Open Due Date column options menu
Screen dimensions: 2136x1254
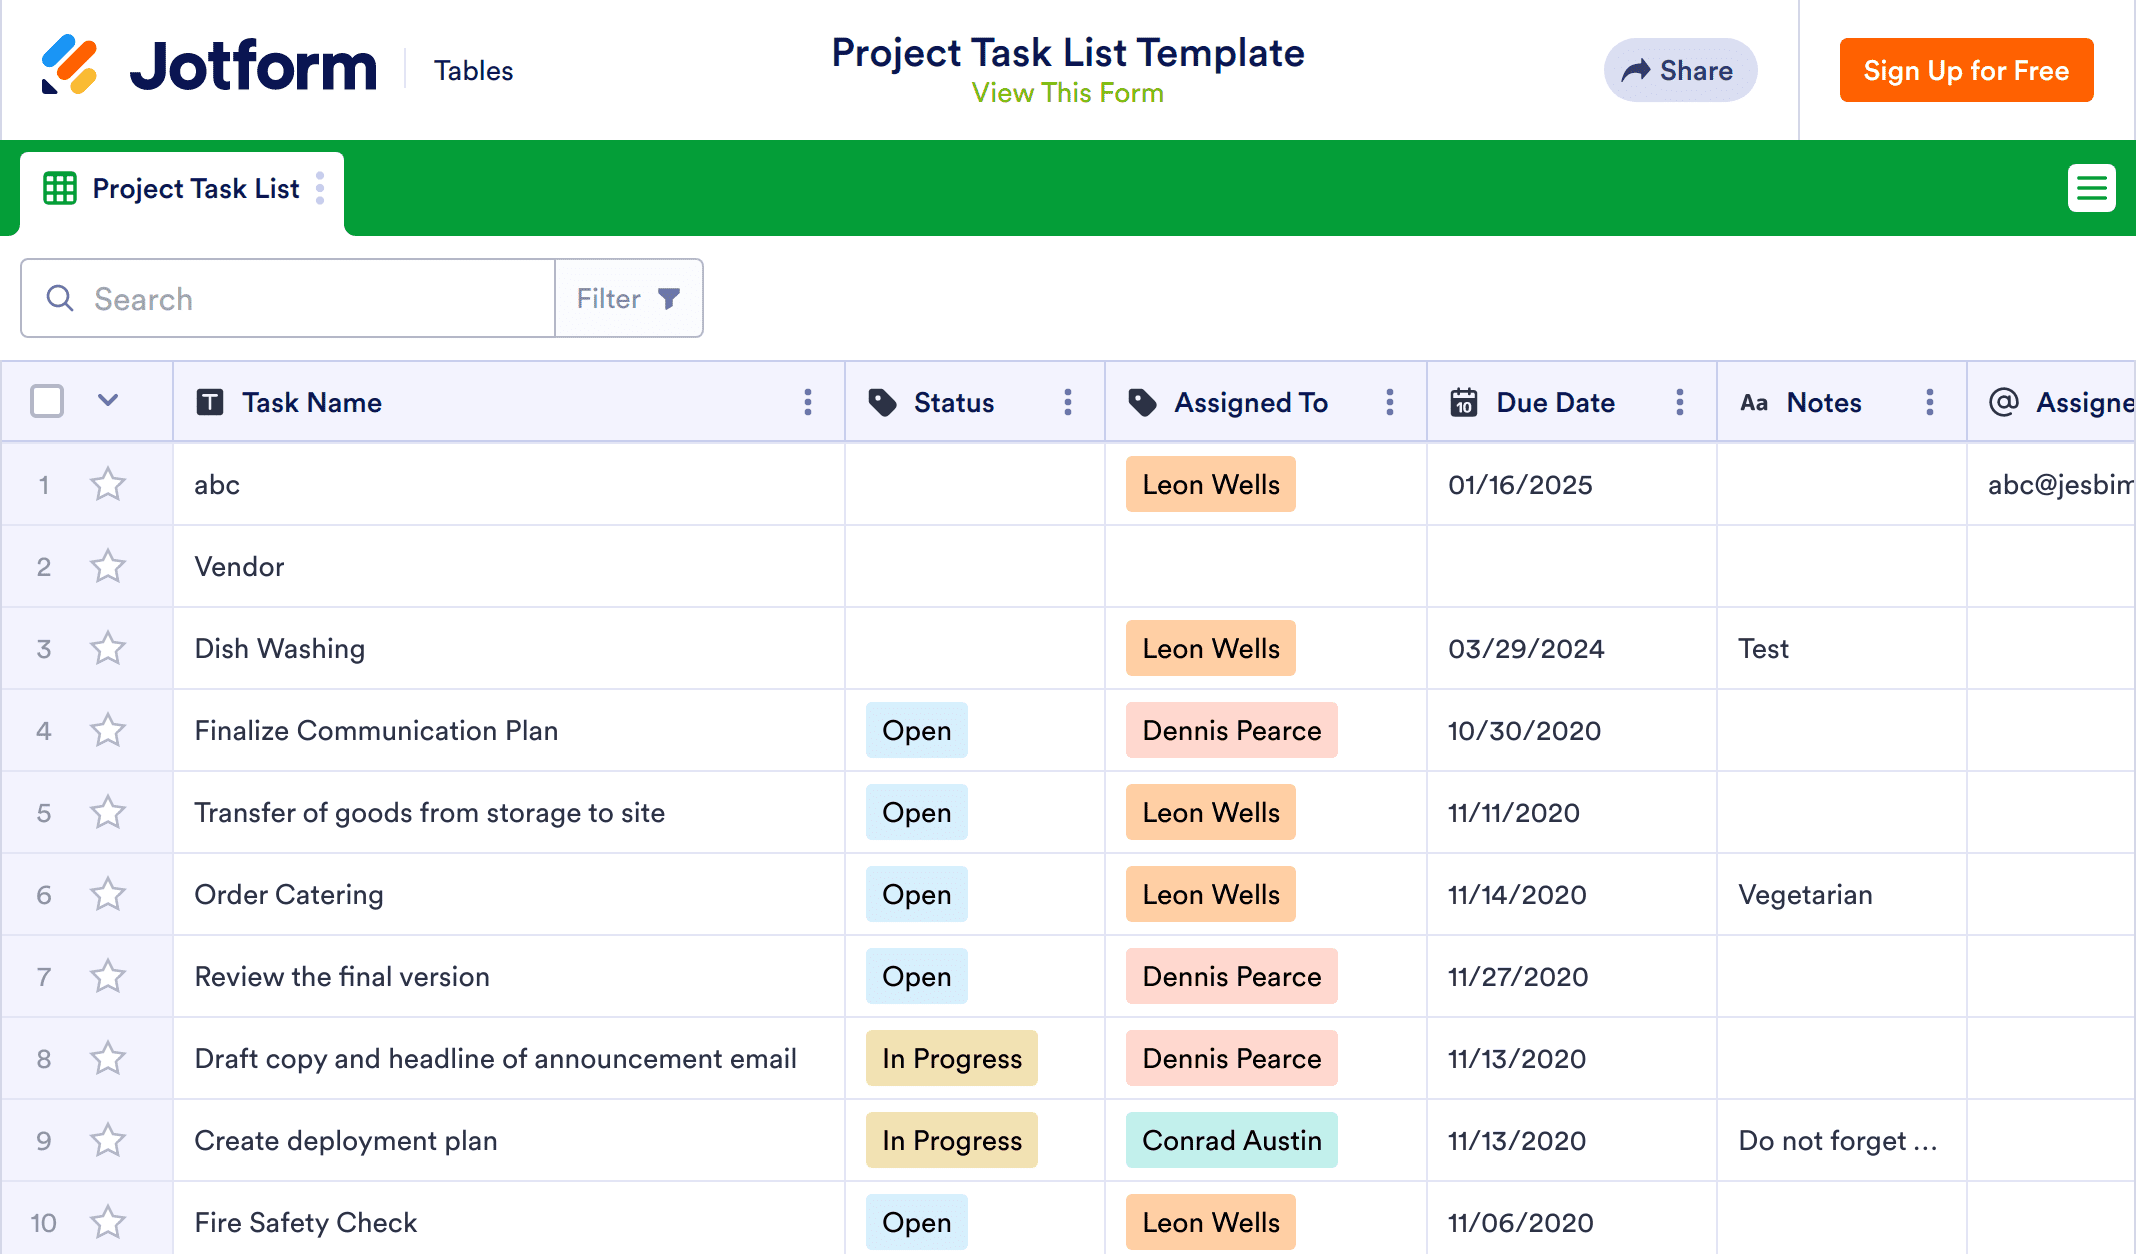[x=1679, y=402]
